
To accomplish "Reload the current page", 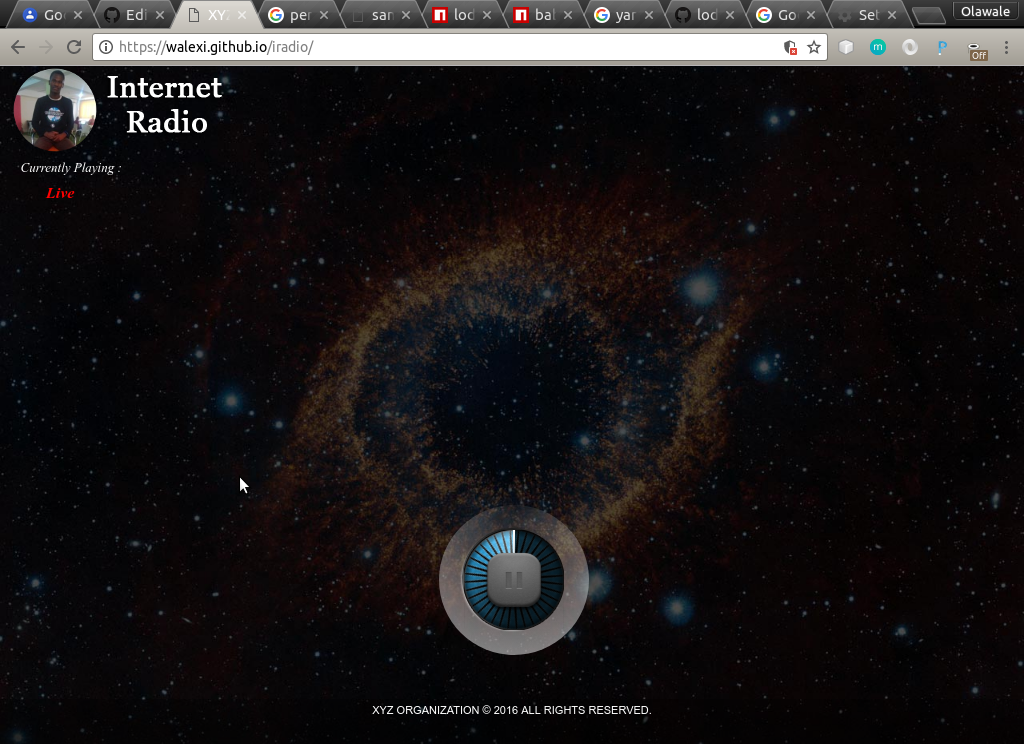I will tap(74, 47).
